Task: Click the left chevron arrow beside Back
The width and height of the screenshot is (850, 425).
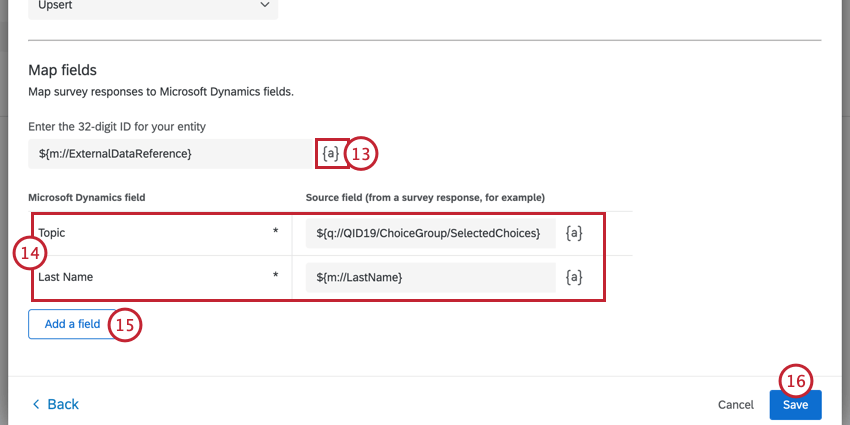Action: click(x=37, y=404)
